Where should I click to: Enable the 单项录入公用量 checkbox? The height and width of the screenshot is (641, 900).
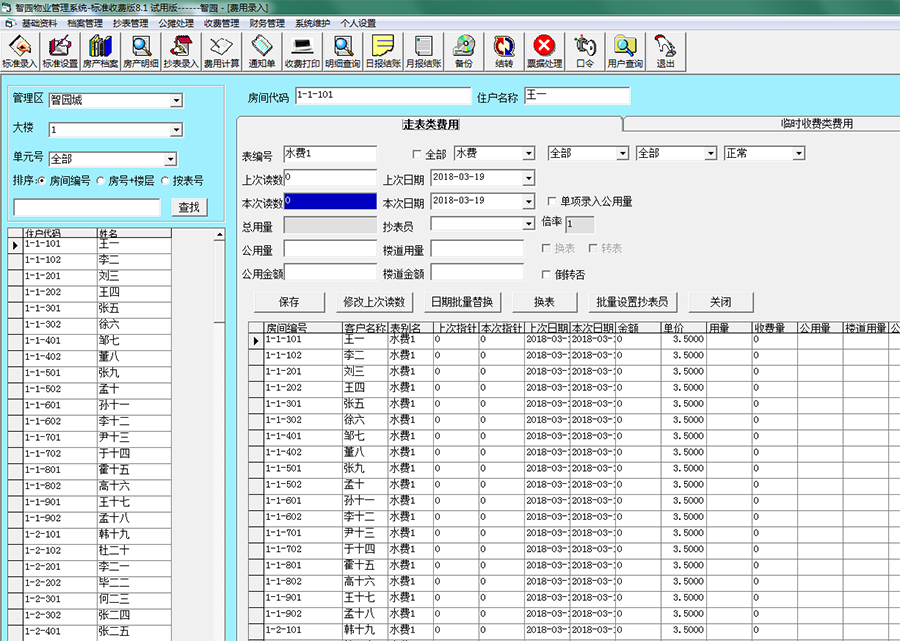pyautogui.click(x=552, y=201)
